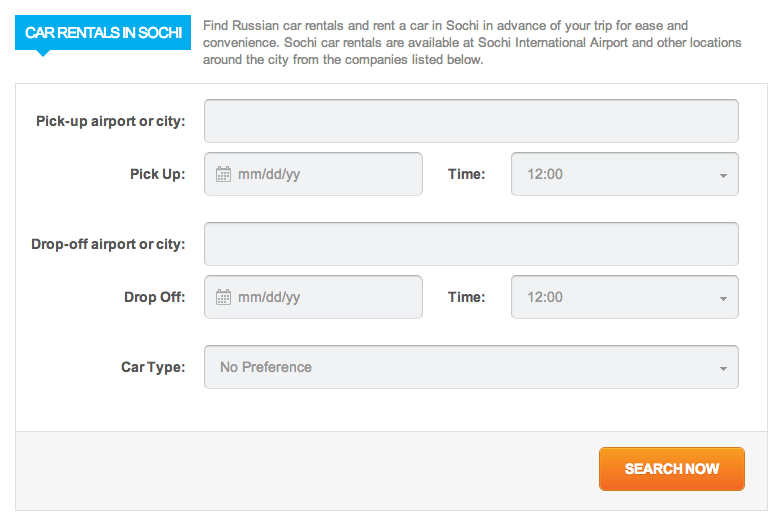Screen dimensions: 783x527
Task: Click the arrow on the Car Type dropdown
Action: pyautogui.click(x=722, y=368)
